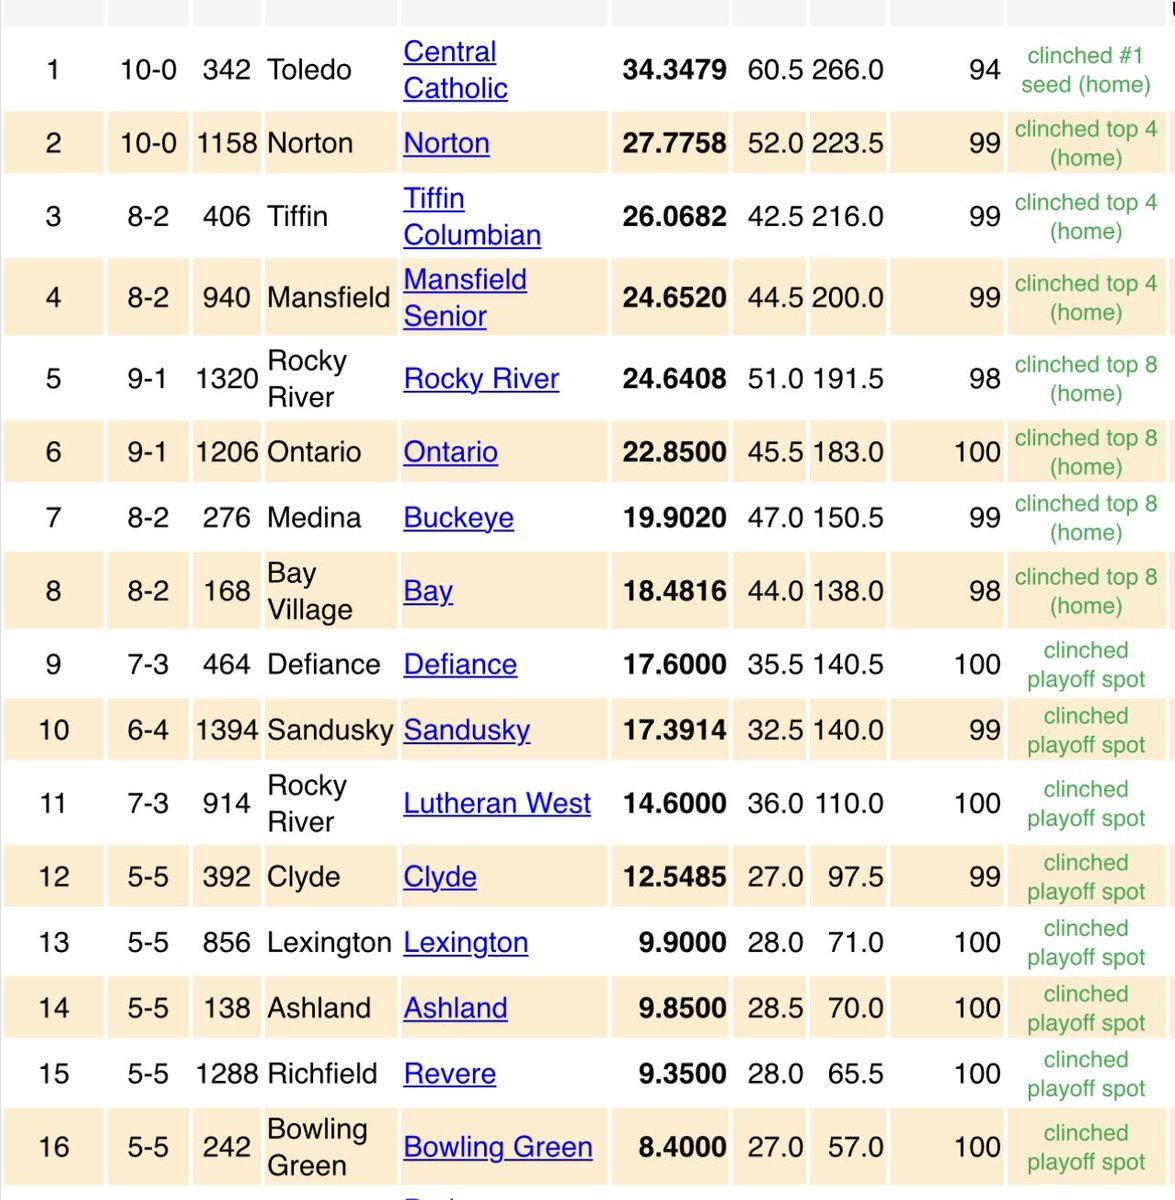This screenshot has width=1175, height=1200.
Task: Click the clinched #1 seed status text
Action: point(1085,70)
